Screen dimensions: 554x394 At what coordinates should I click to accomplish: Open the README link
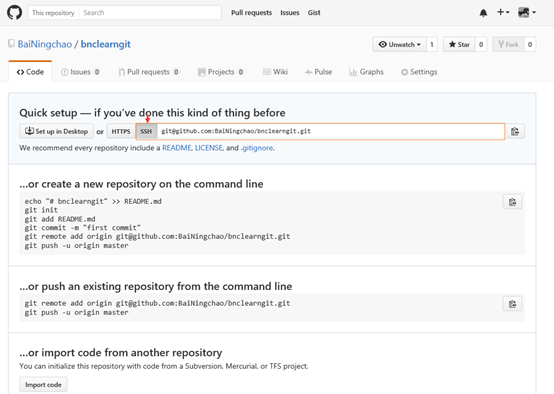point(177,148)
